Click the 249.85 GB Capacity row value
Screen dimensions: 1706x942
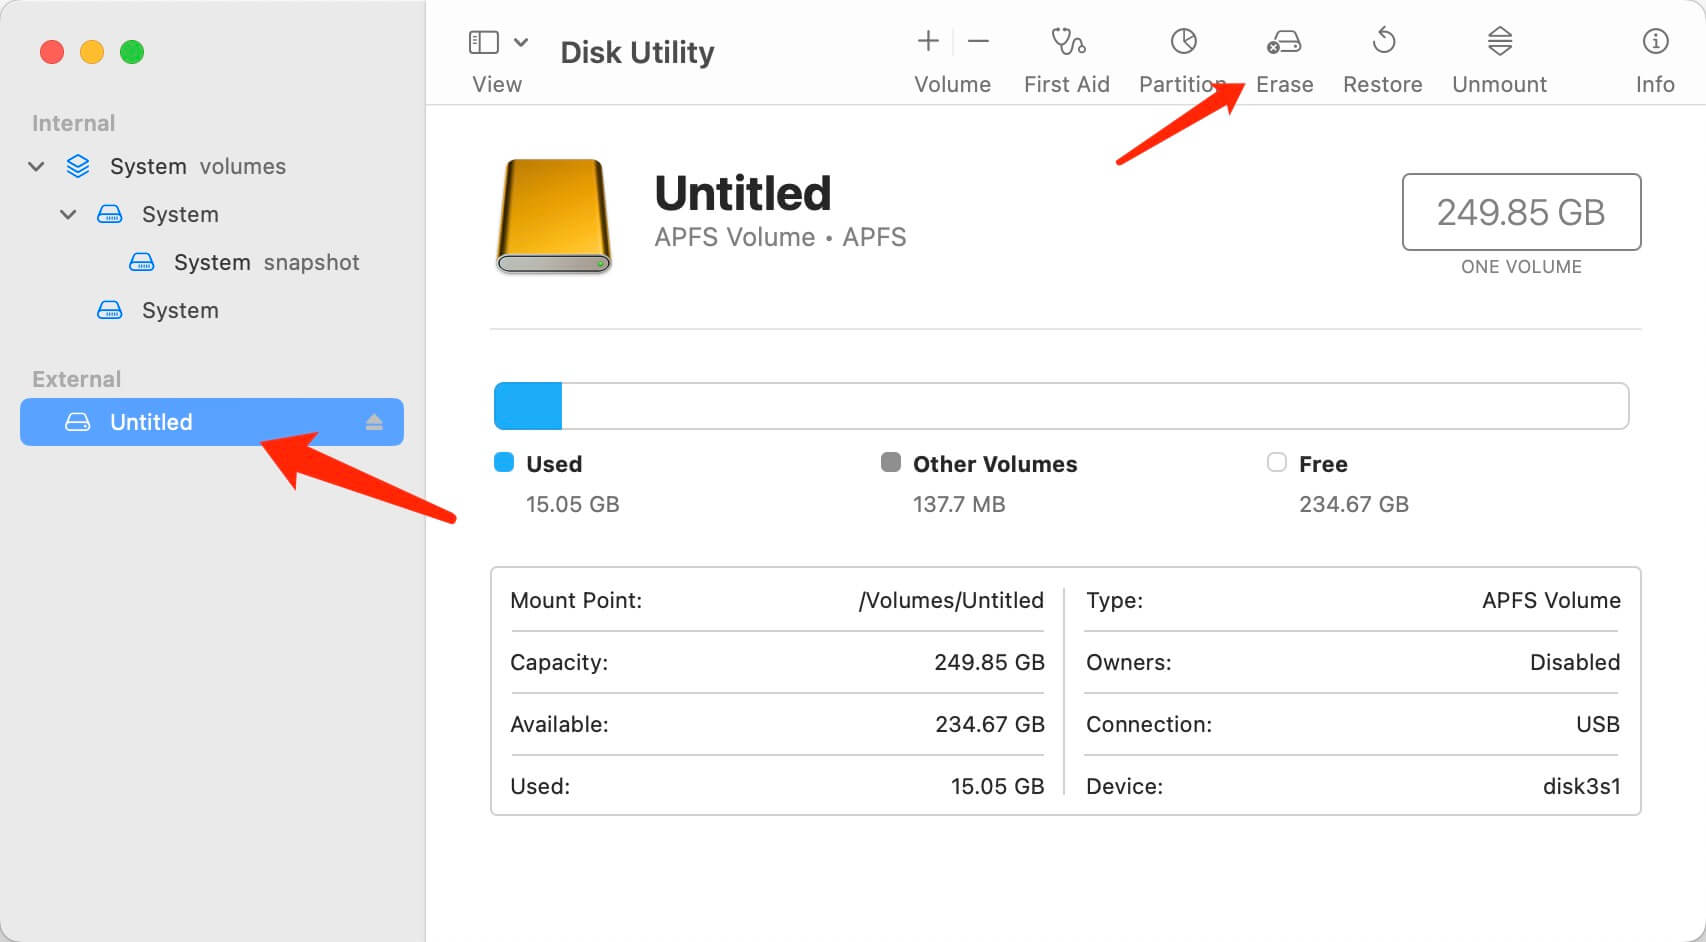pyautogui.click(x=990, y=662)
